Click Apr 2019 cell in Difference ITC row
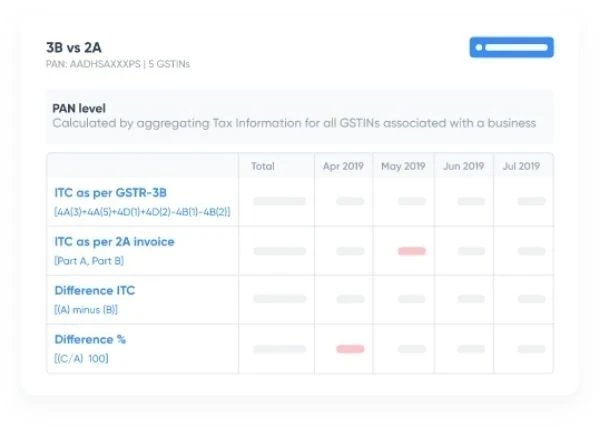The height and width of the screenshot is (430, 600). pos(350,299)
